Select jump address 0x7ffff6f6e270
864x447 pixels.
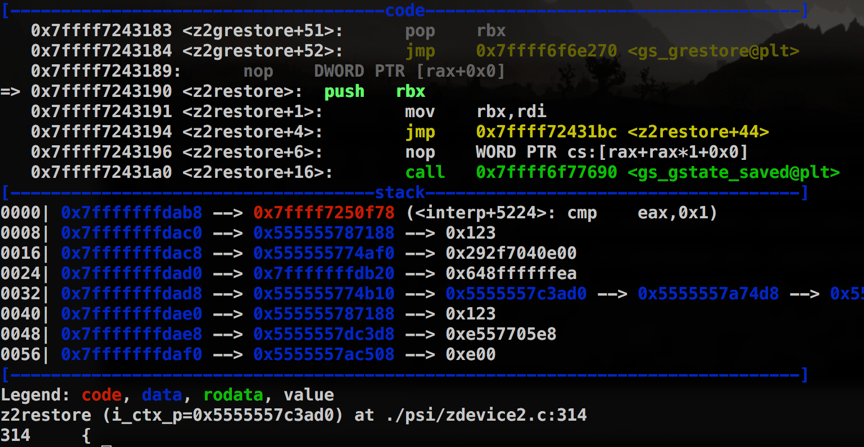pyautogui.click(x=547, y=51)
